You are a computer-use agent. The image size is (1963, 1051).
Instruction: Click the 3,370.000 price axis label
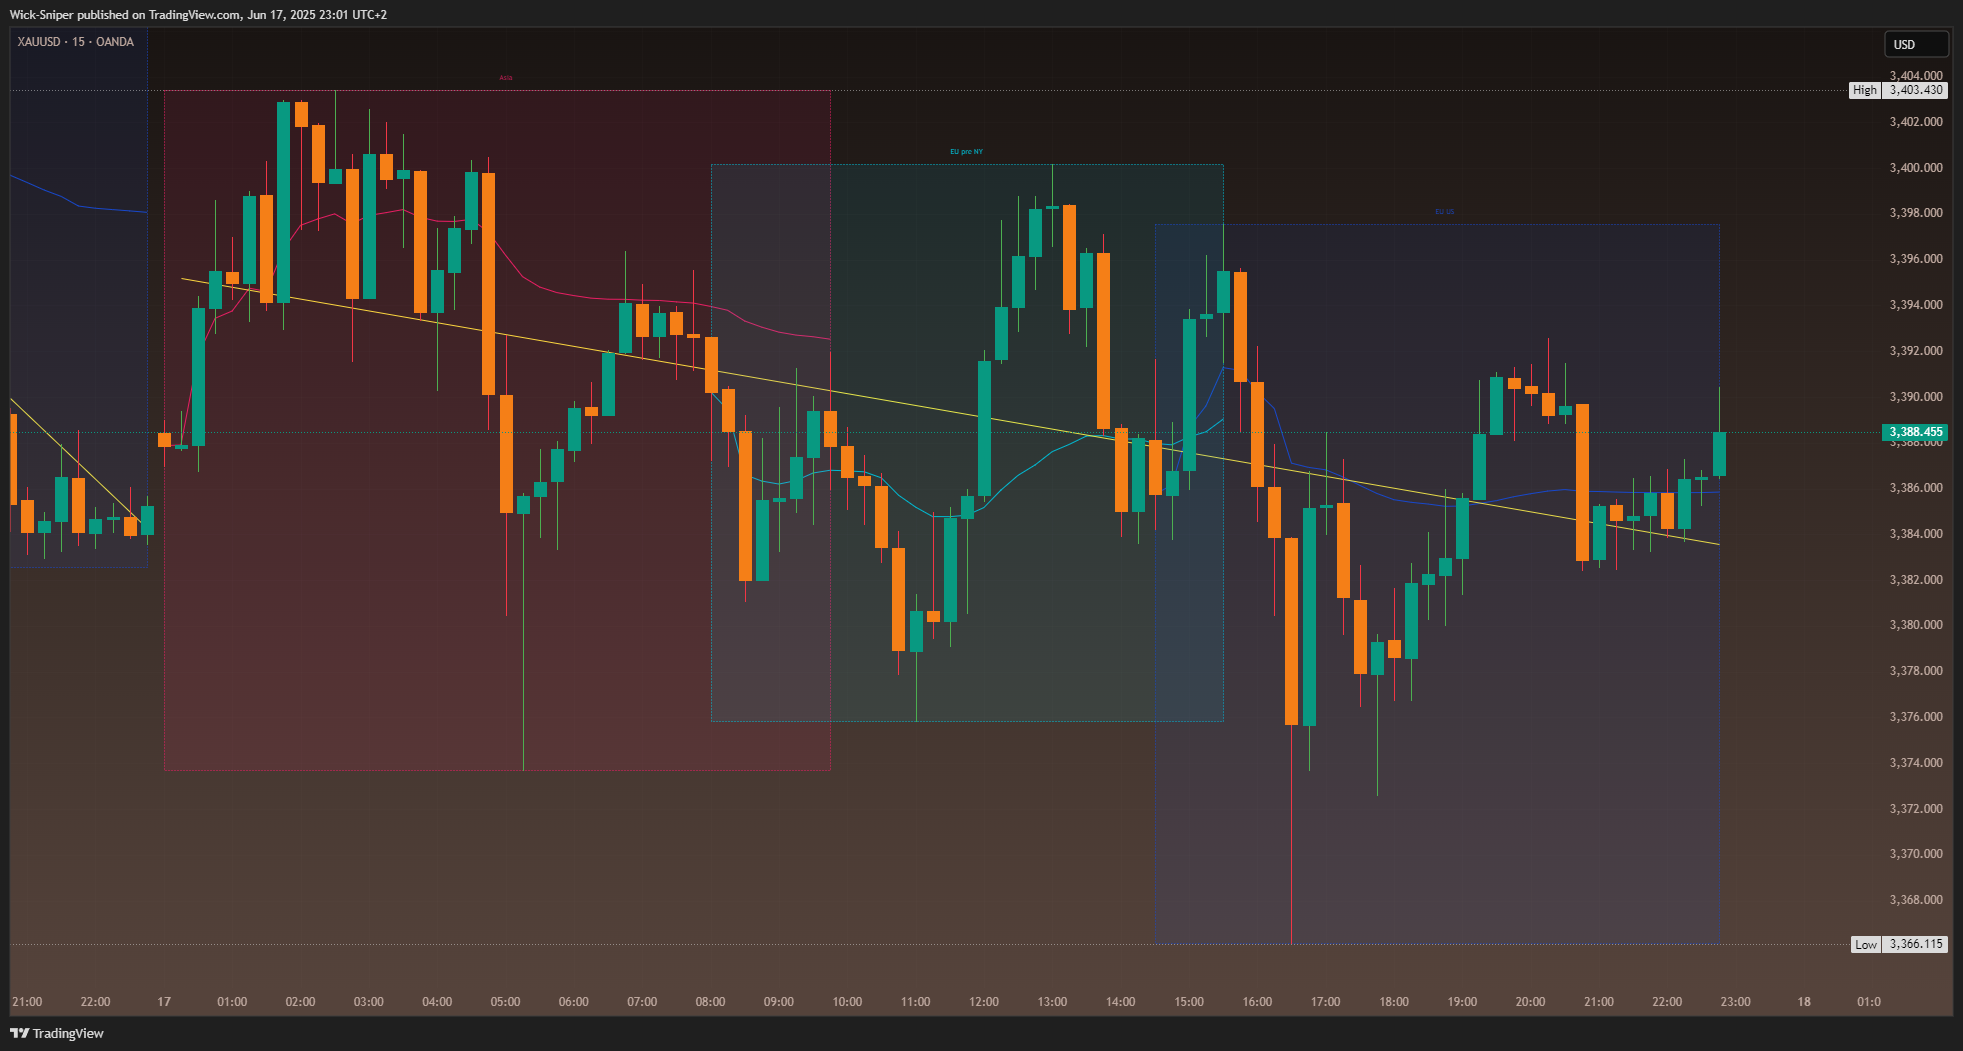[1916, 854]
